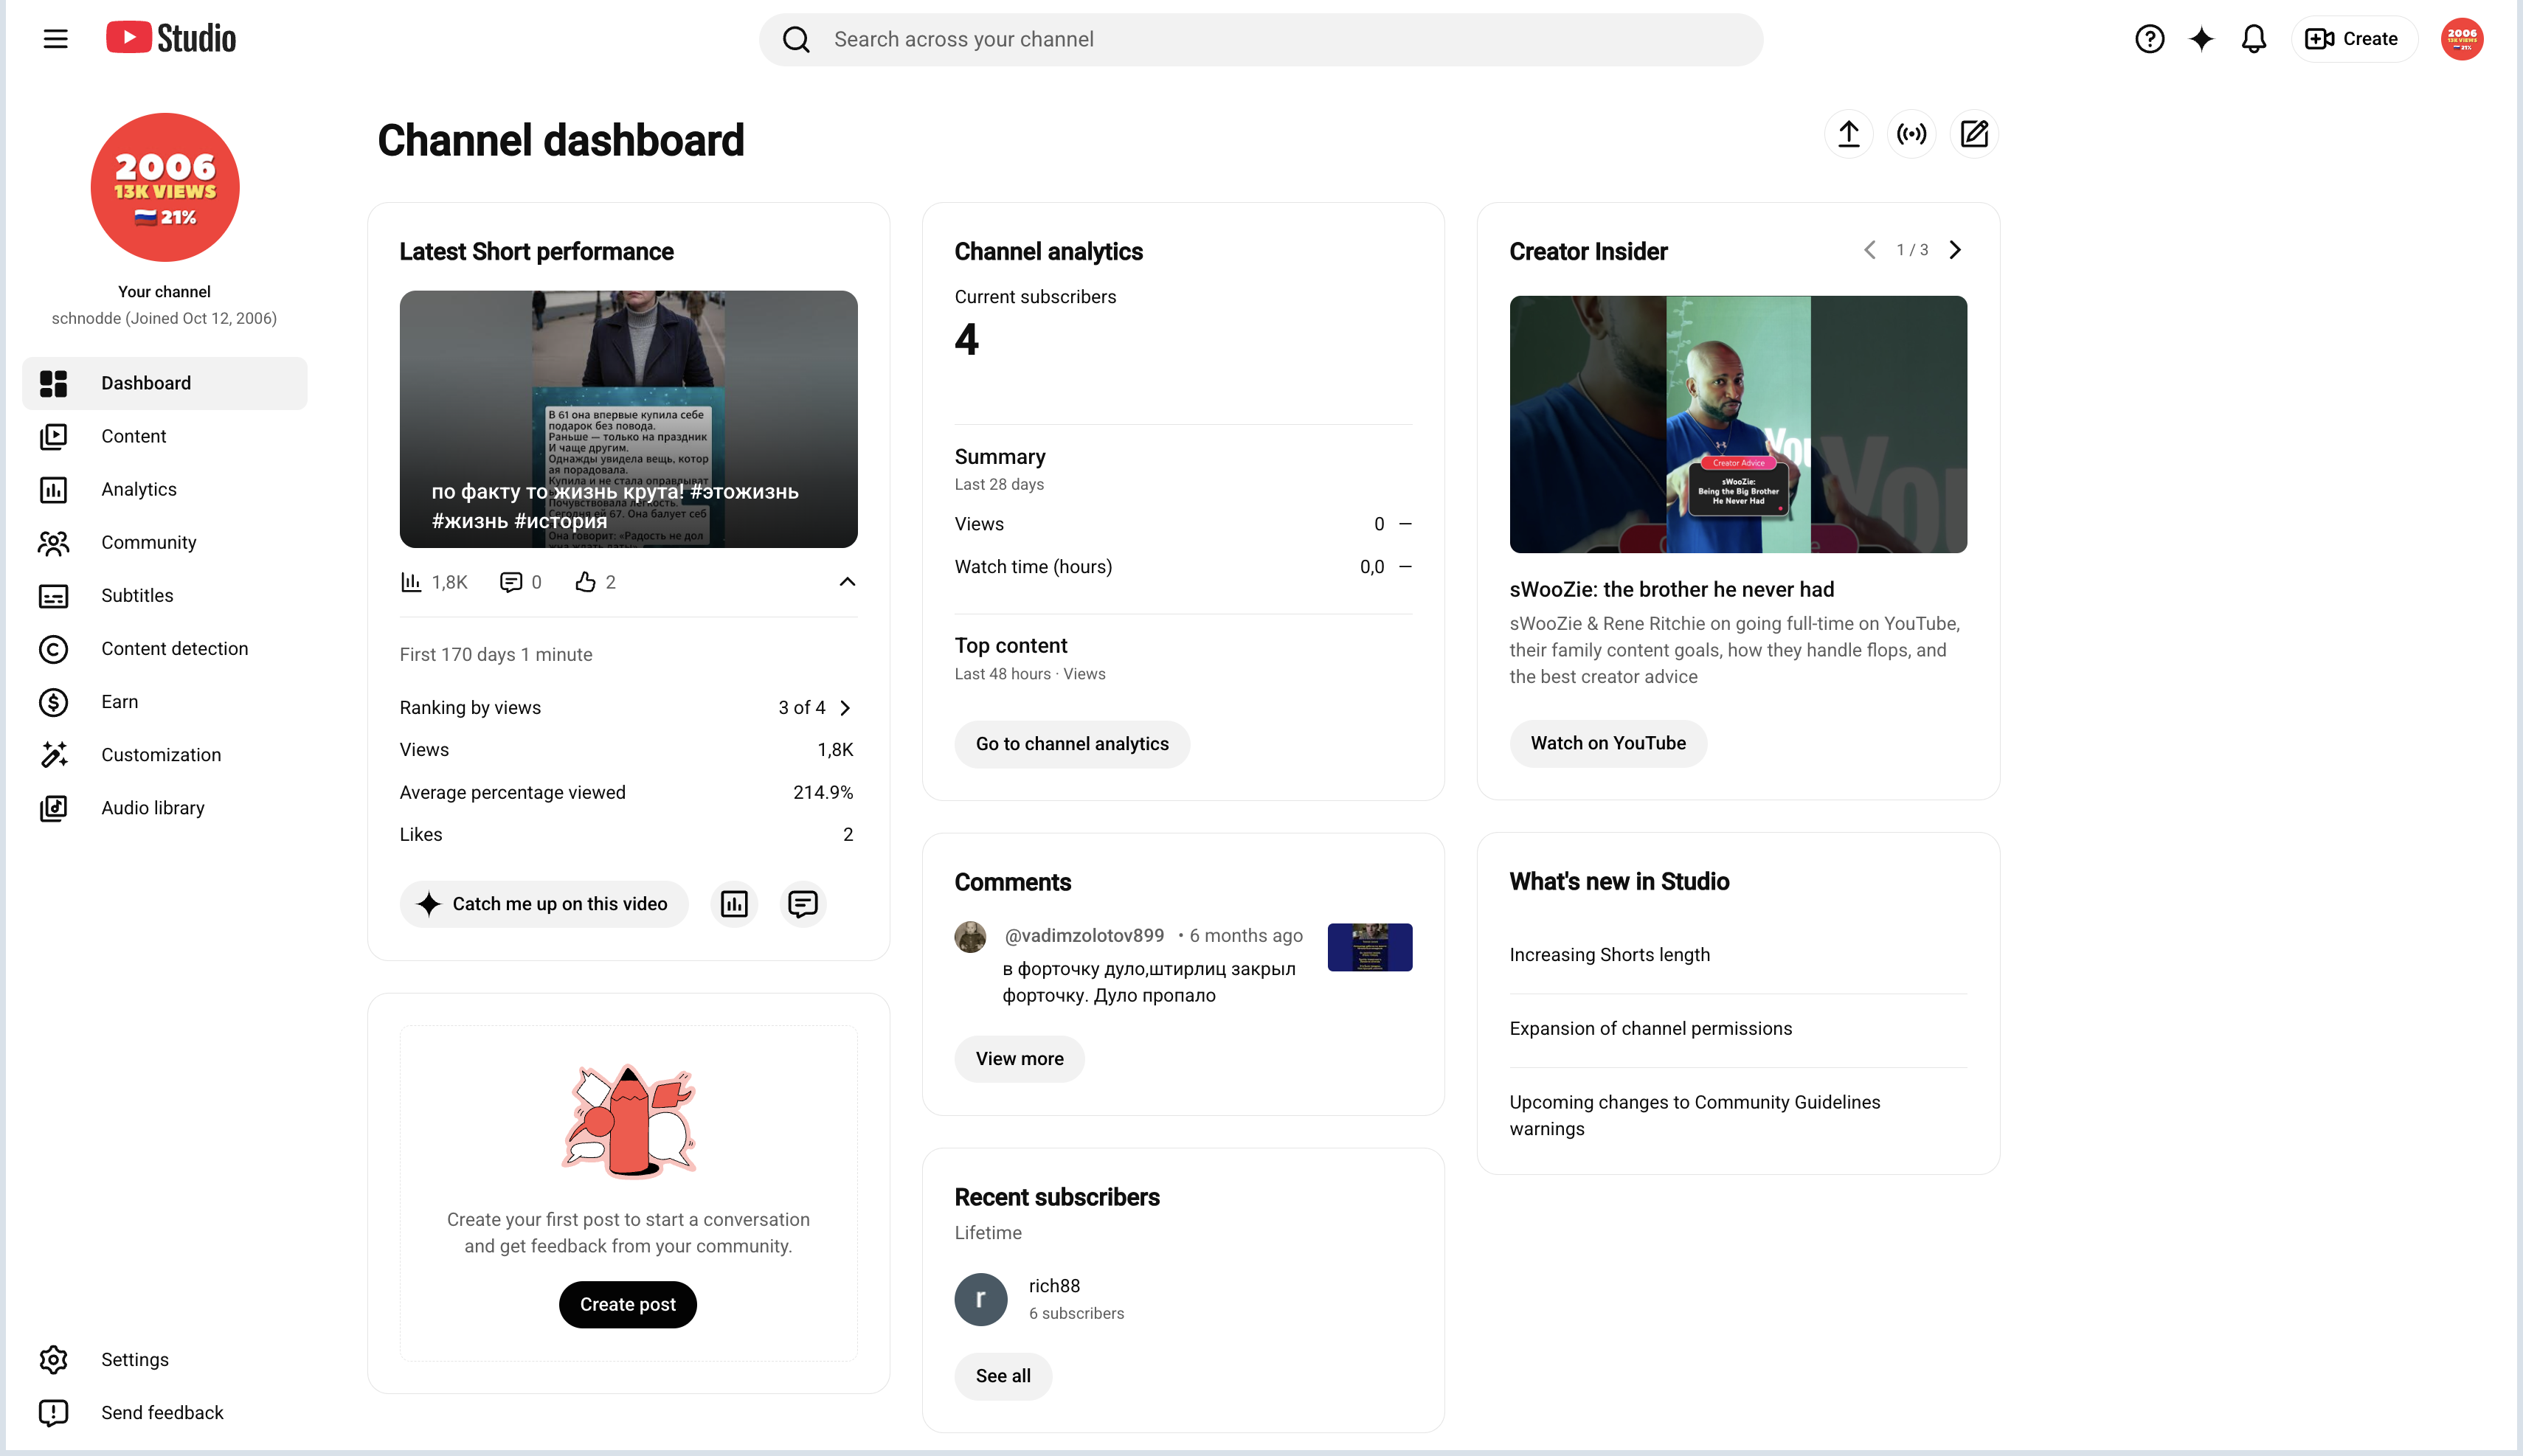Collapse the Latest Short performance details
The height and width of the screenshot is (1456, 2523).
pyautogui.click(x=847, y=582)
